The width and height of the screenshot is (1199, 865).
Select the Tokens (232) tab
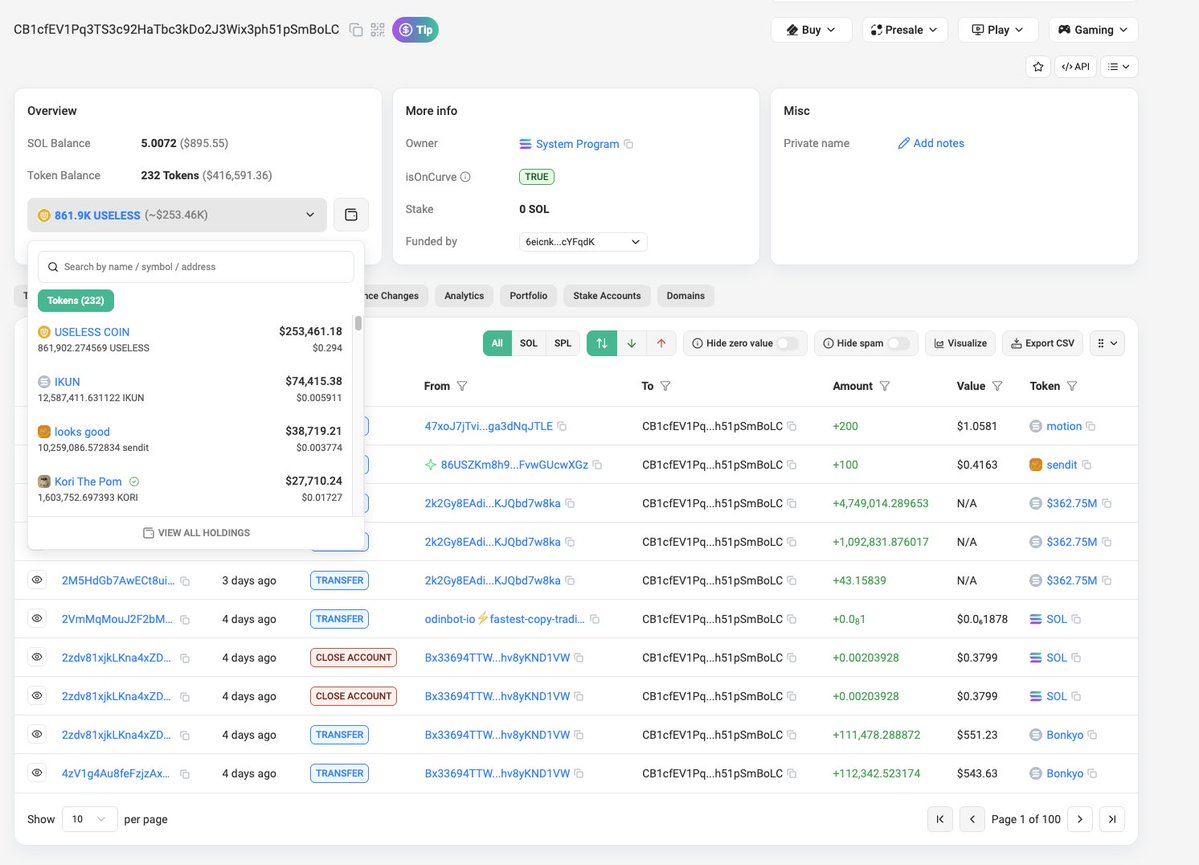[76, 301]
